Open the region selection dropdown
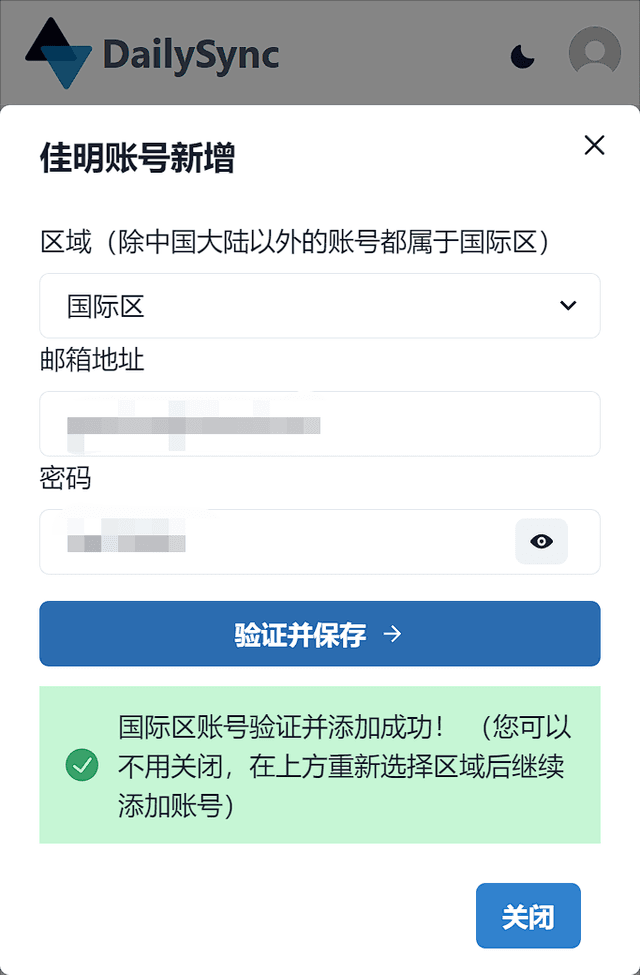640x975 pixels. coord(320,306)
